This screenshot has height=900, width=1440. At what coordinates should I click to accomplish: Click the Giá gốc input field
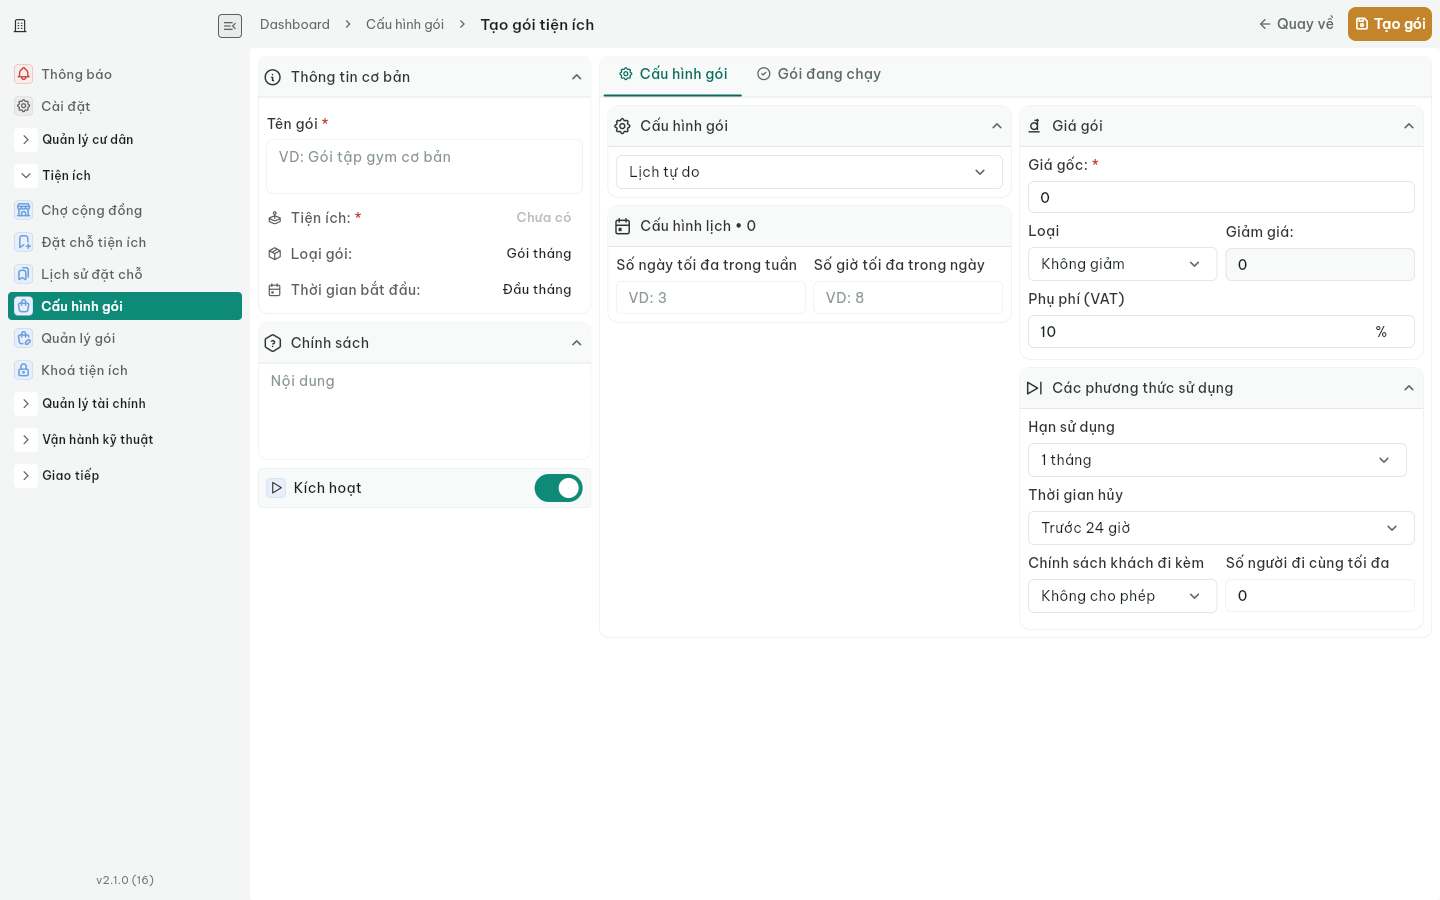pos(1221,197)
